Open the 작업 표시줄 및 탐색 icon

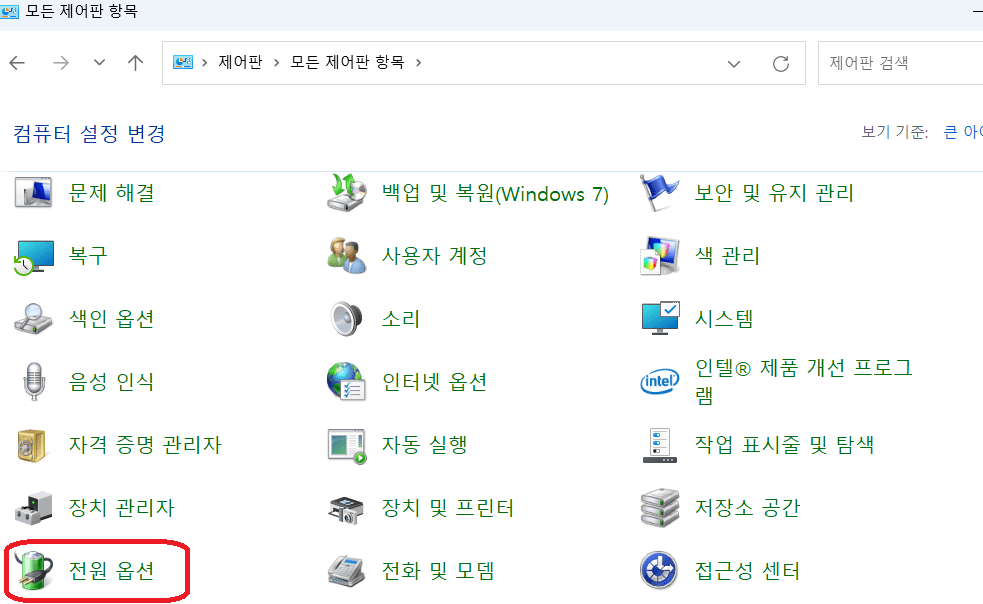660,445
